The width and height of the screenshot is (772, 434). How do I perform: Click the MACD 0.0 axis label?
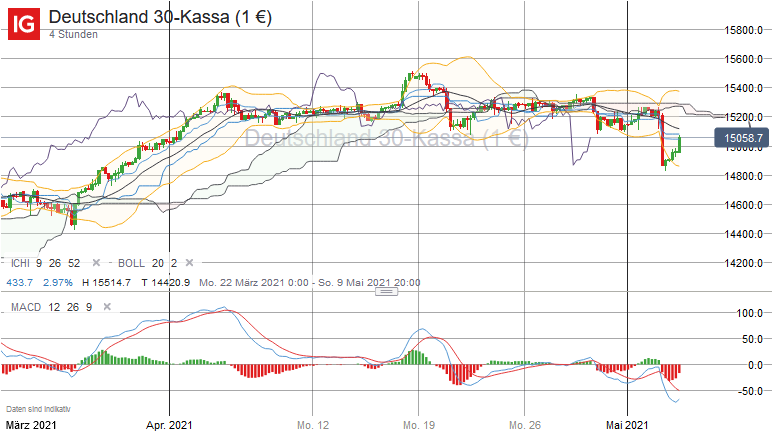755,366
